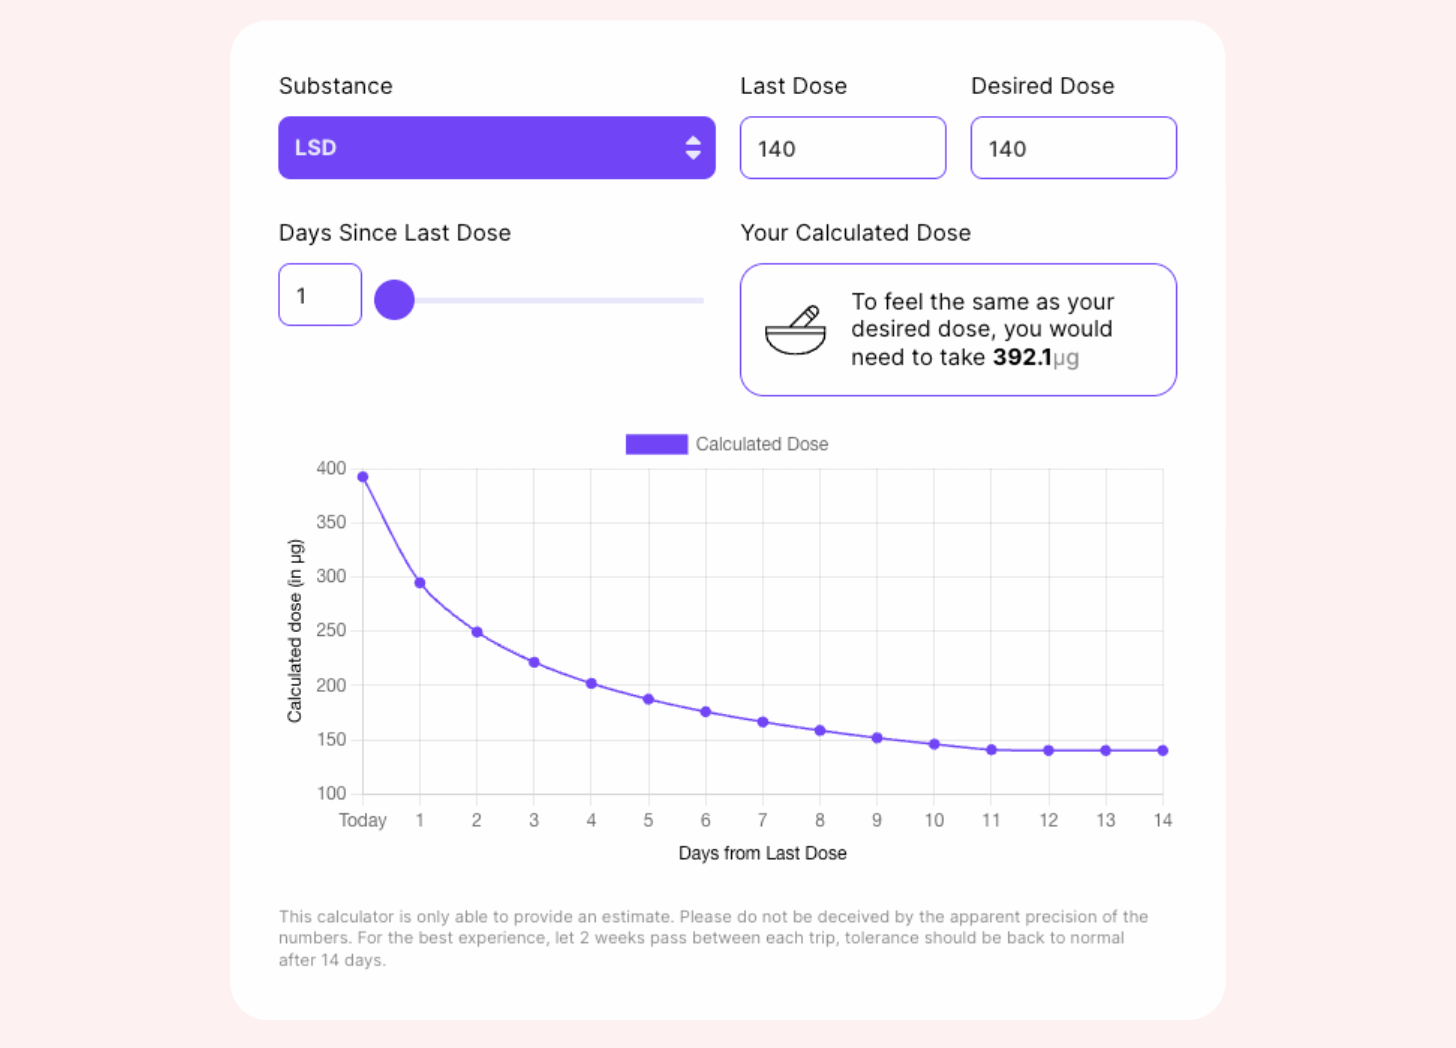This screenshot has height=1048, width=1456.
Task: Select the Your Calculated Dose result card
Action: (x=958, y=329)
